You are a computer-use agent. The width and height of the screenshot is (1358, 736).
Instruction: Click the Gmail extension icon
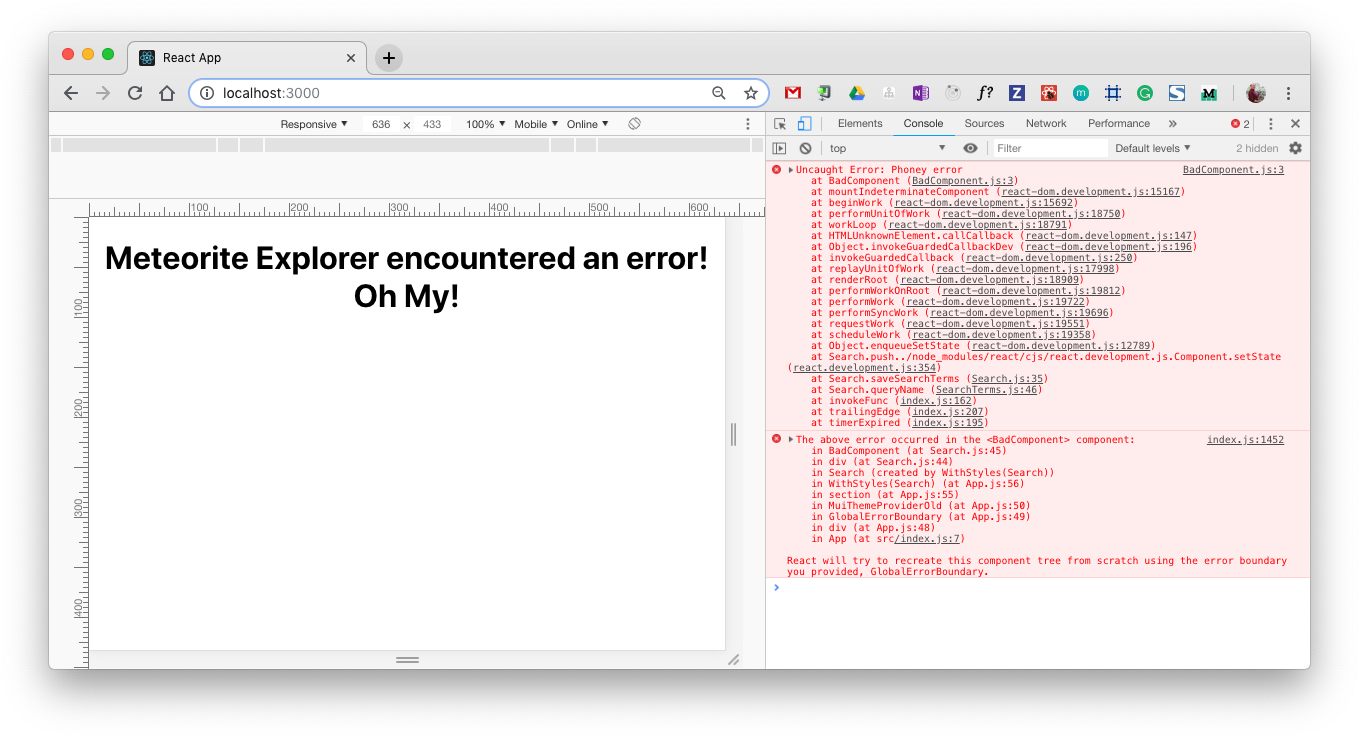pyautogui.click(x=793, y=93)
